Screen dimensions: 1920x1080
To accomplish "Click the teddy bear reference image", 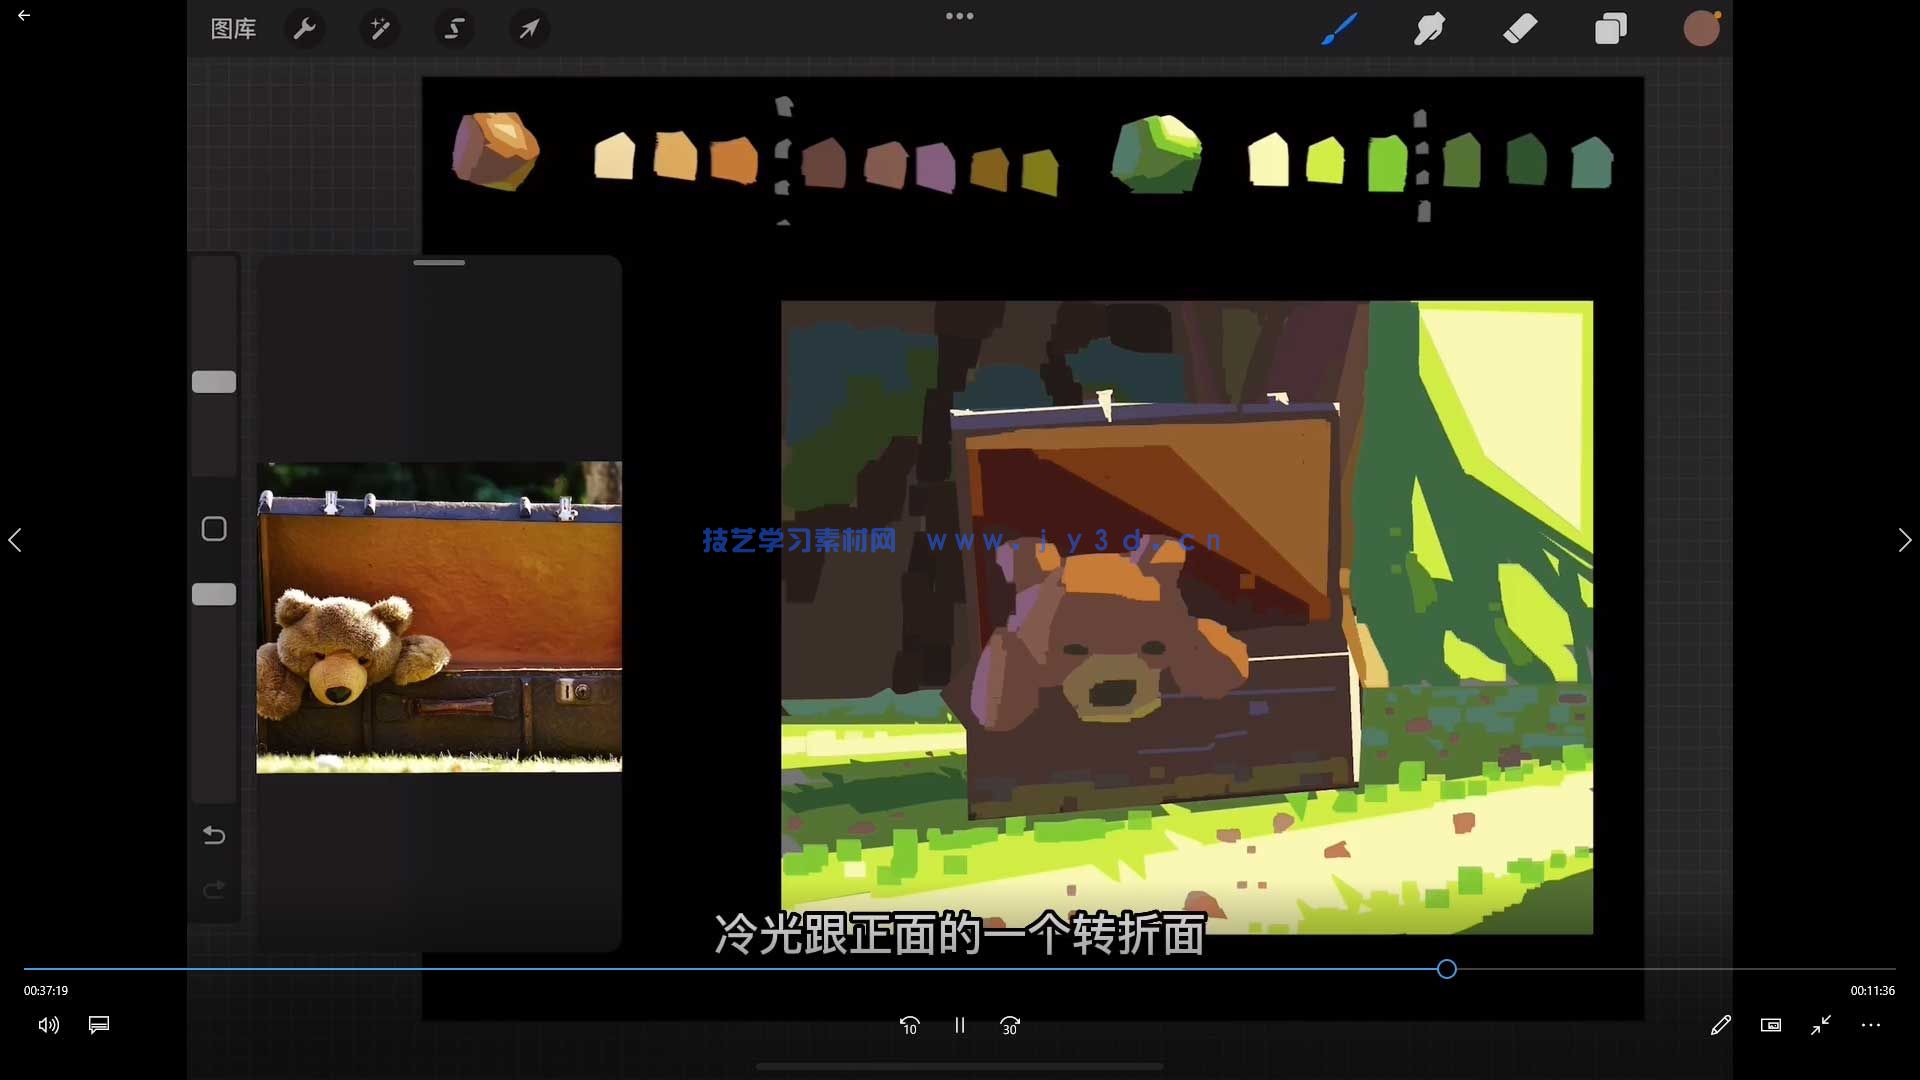I will (x=439, y=617).
